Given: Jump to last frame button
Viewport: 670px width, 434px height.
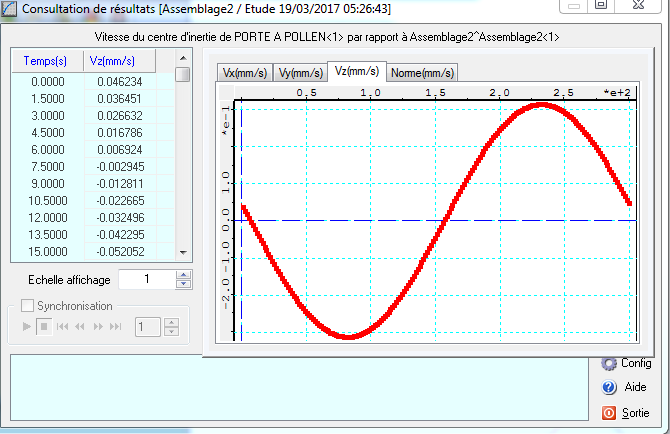Looking at the screenshot, I should [115, 327].
